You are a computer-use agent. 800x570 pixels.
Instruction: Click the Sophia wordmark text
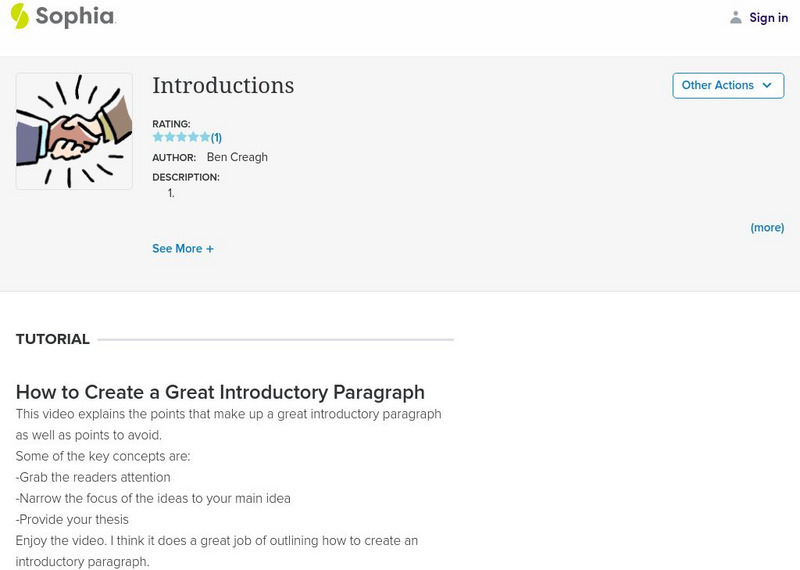(x=76, y=17)
